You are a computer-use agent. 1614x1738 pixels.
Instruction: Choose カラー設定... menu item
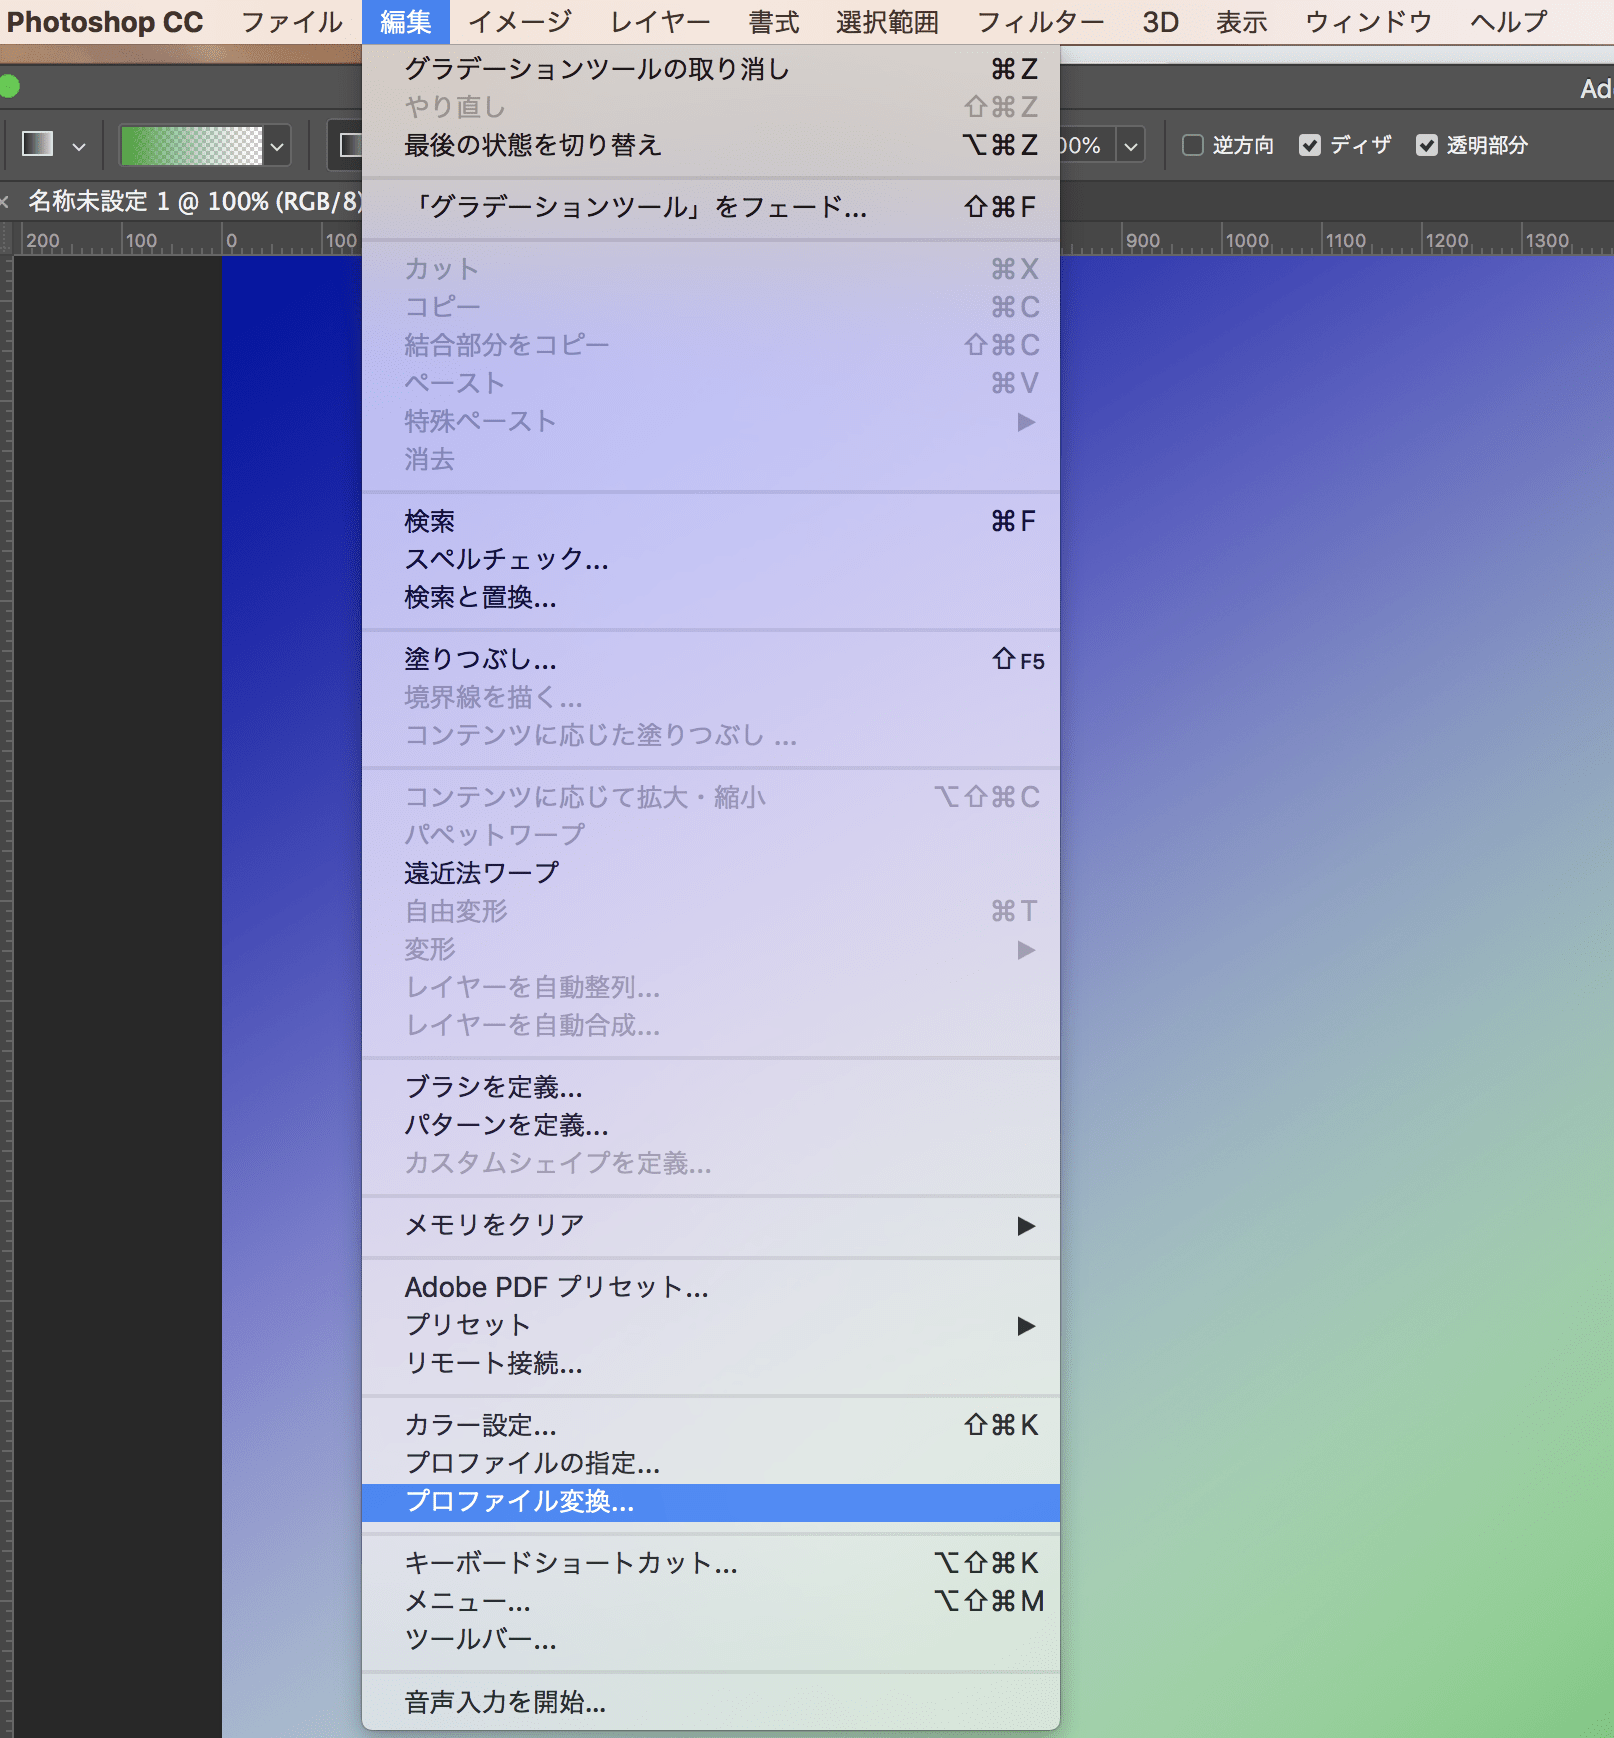tap(711, 1425)
